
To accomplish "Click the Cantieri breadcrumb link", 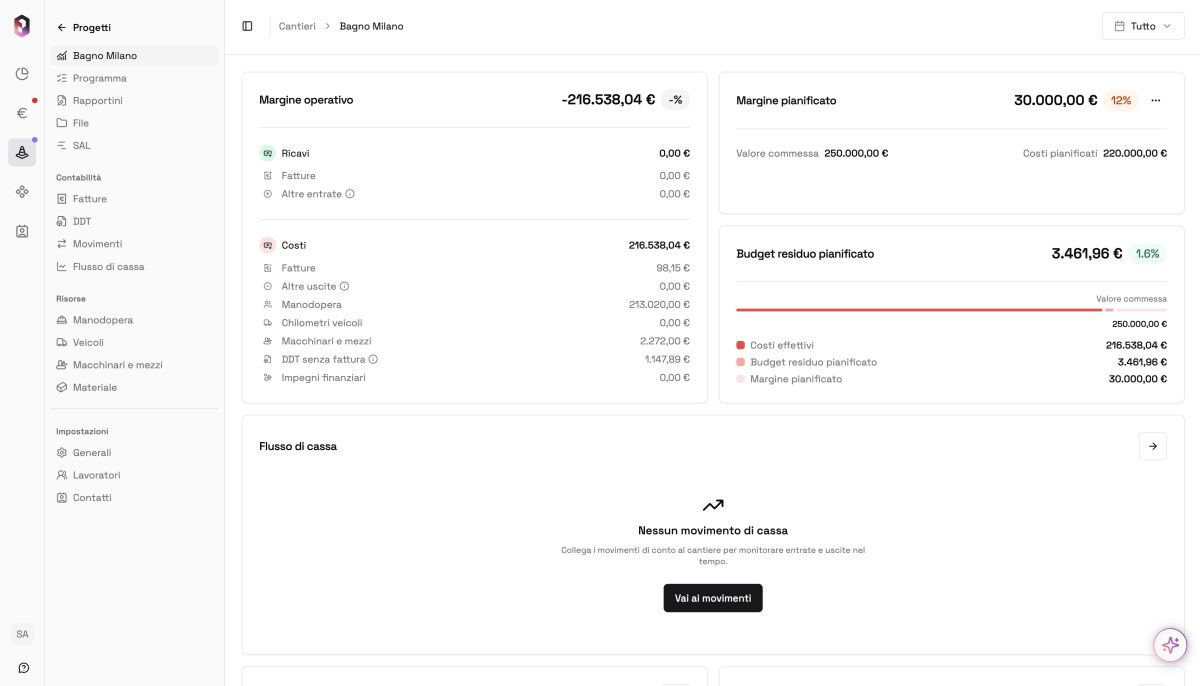I will 297,26.
